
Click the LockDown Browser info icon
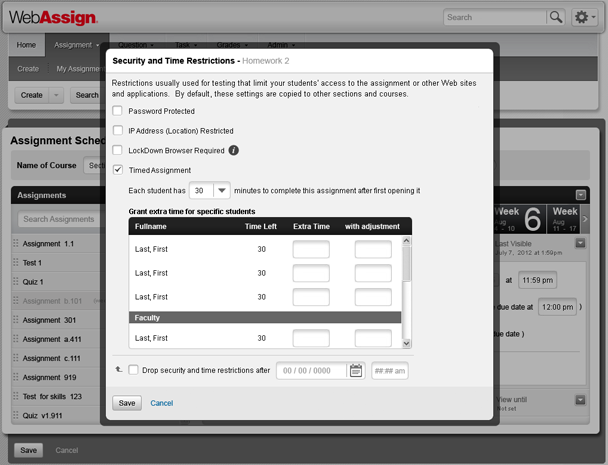pos(233,150)
